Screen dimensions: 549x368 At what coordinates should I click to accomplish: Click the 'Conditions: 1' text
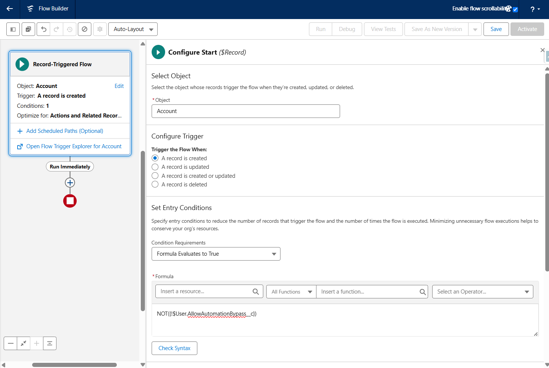coord(33,106)
